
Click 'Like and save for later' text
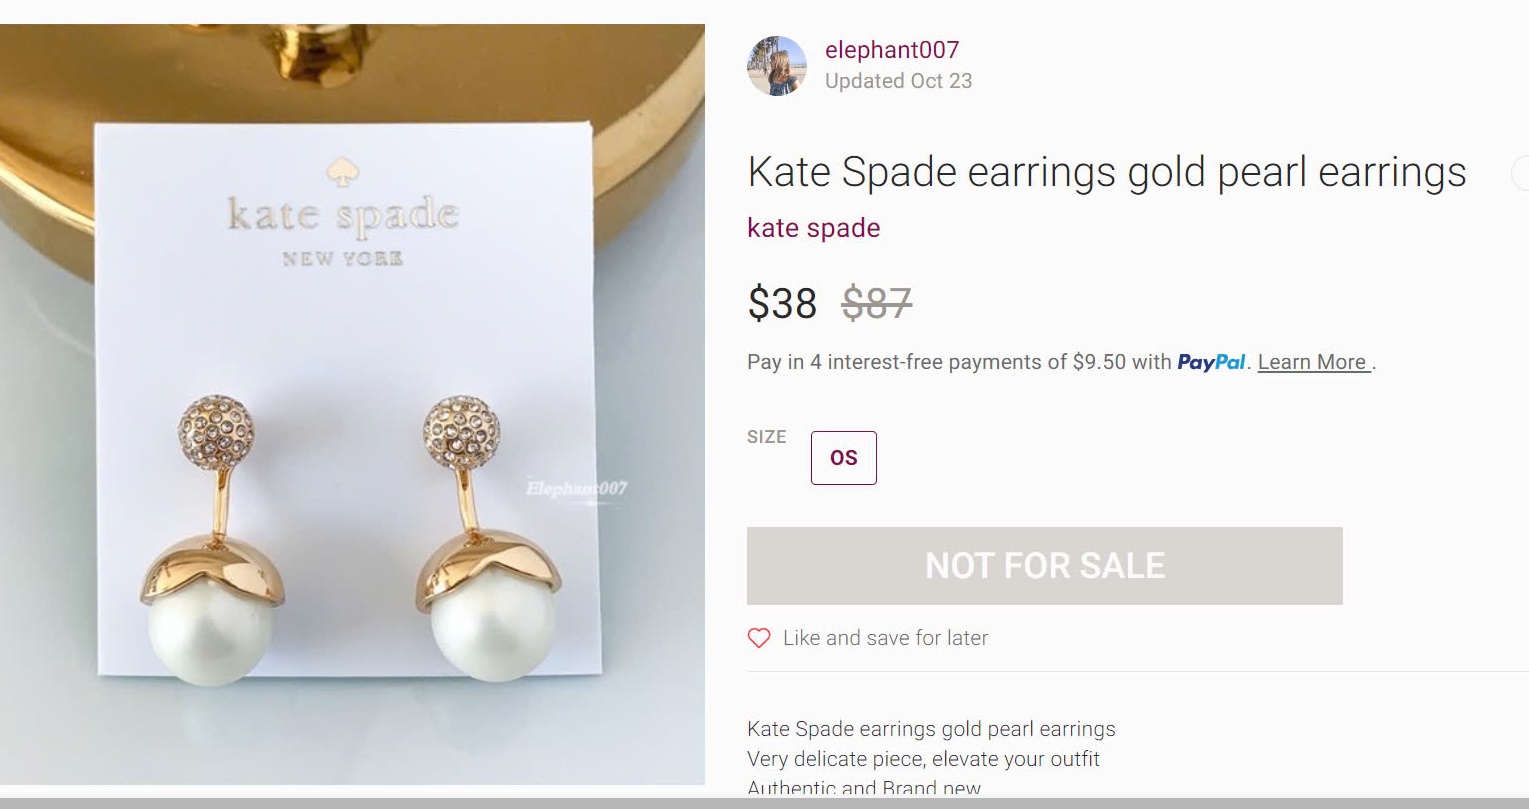click(885, 638)
